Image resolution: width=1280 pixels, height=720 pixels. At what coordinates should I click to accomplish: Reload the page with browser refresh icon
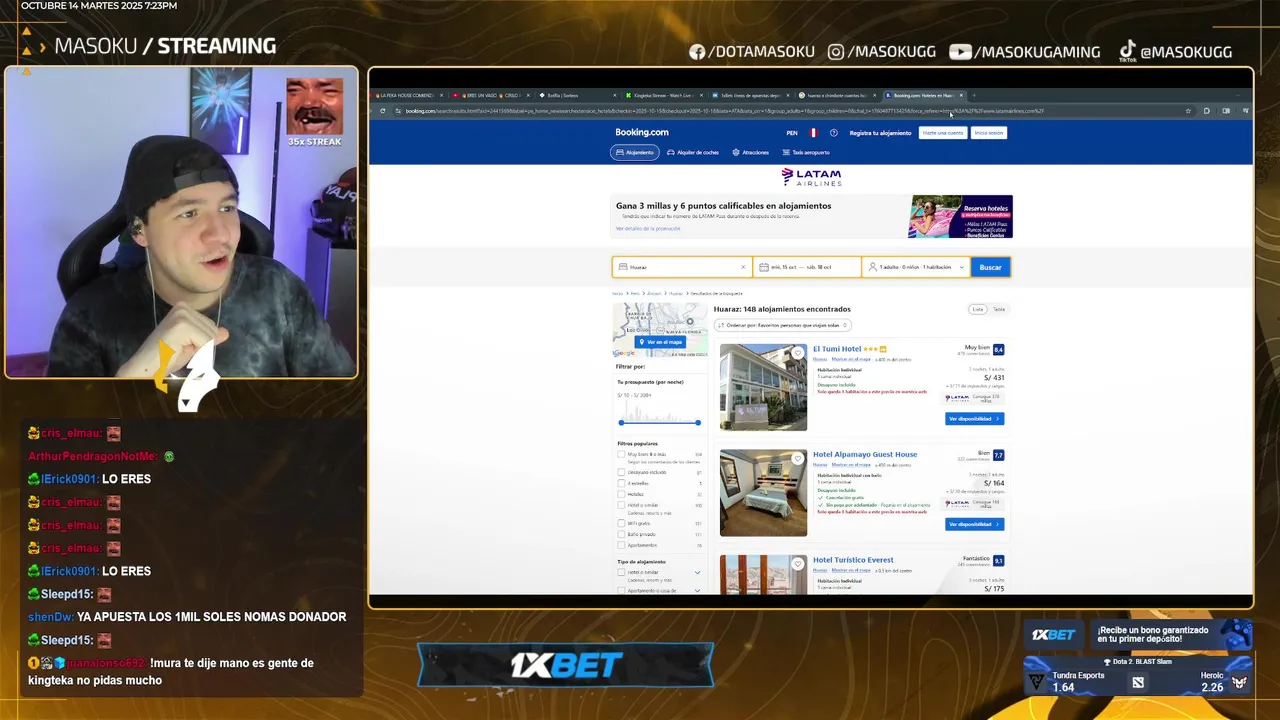(x=383, y=111)
